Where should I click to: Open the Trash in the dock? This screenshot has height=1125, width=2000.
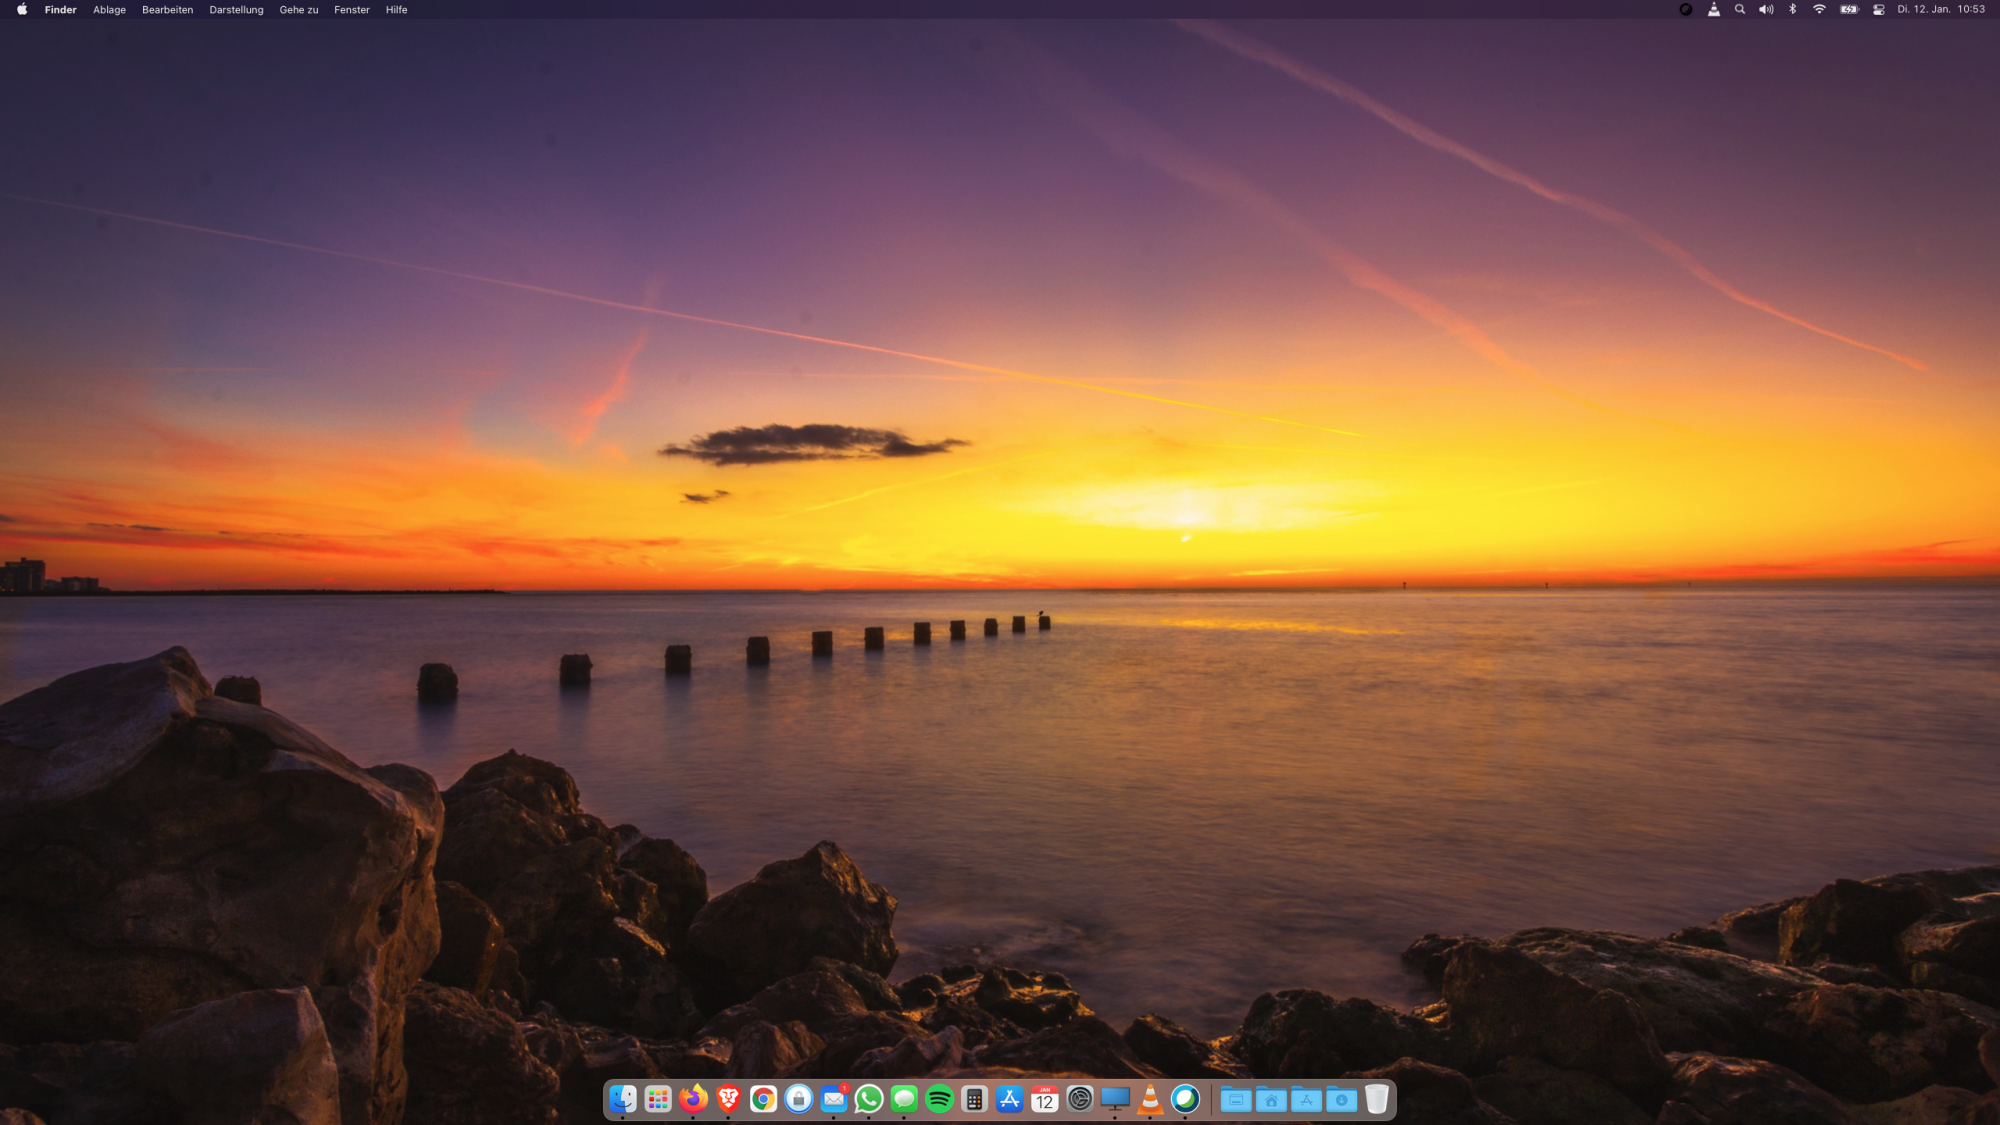pos(1377,1099)
